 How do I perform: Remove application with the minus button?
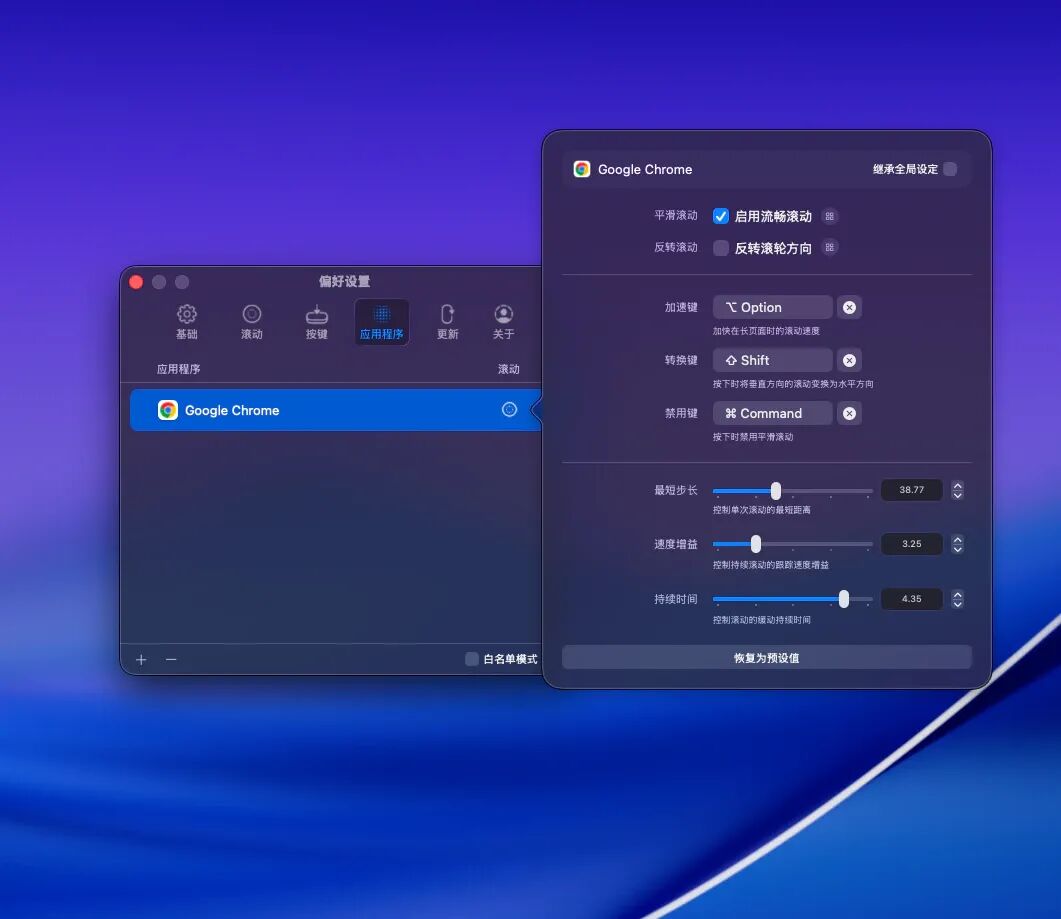[x=171, y=659]
